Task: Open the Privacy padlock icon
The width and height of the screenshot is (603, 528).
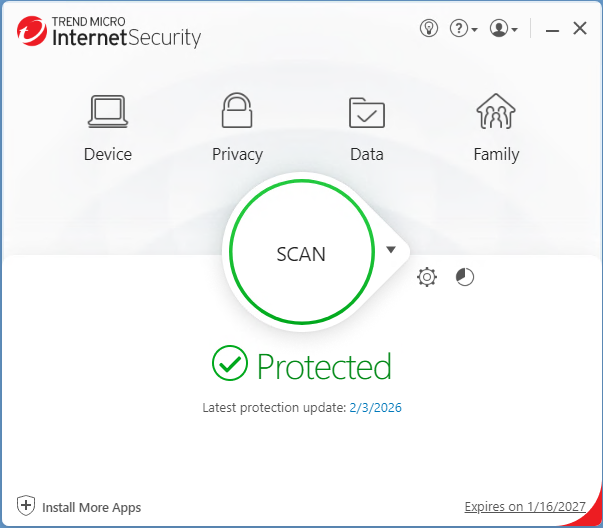Action: pos(237,110)
